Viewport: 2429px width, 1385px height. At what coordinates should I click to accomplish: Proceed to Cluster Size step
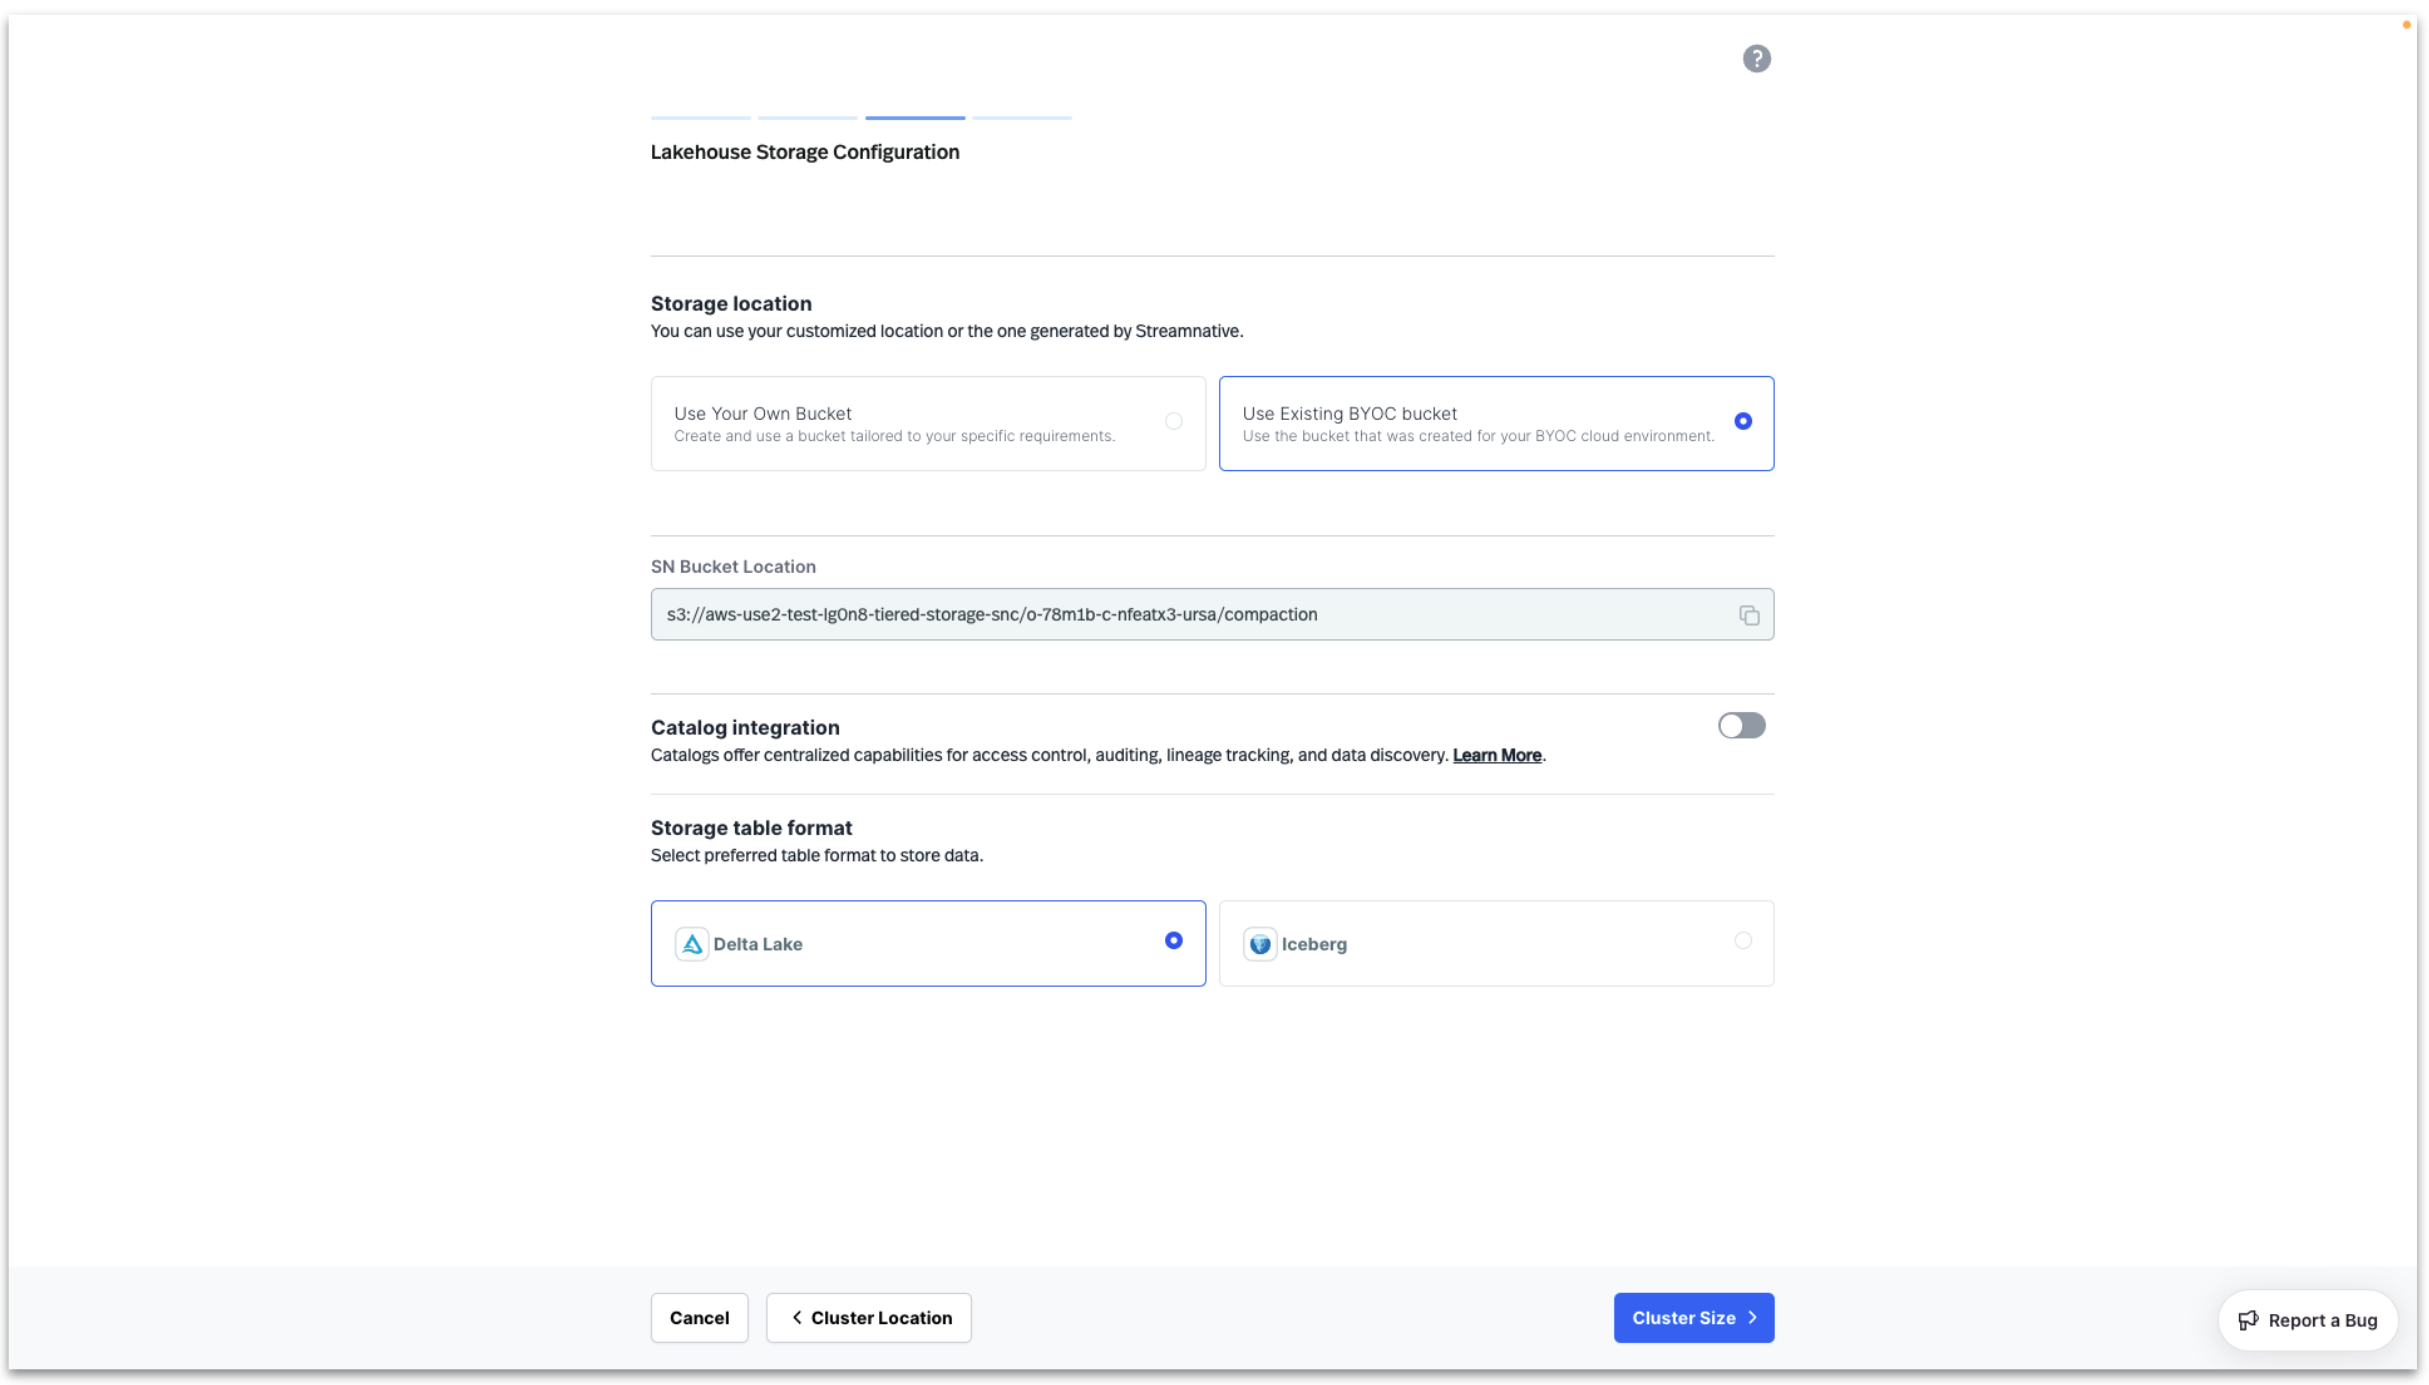[x=1693, y=1317]
